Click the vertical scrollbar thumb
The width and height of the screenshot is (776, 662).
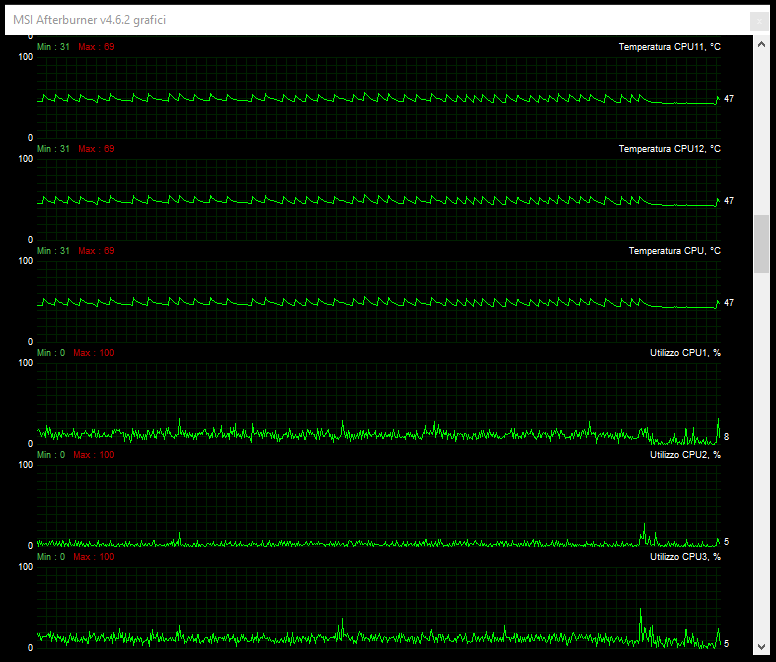[762, 243]
